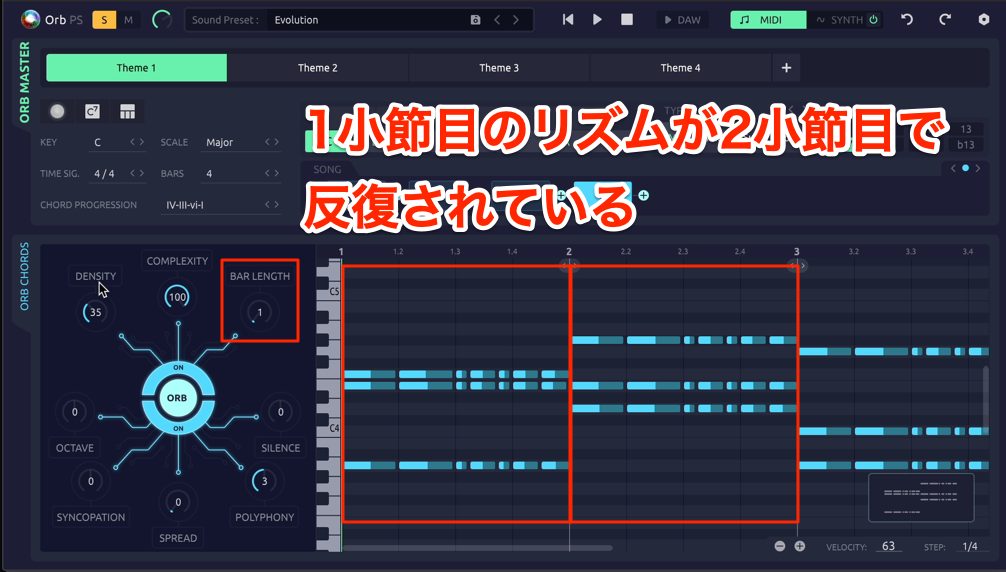Select the Theme 3 tab
This screenshot has height=572, width=1006.
point(499,68)
